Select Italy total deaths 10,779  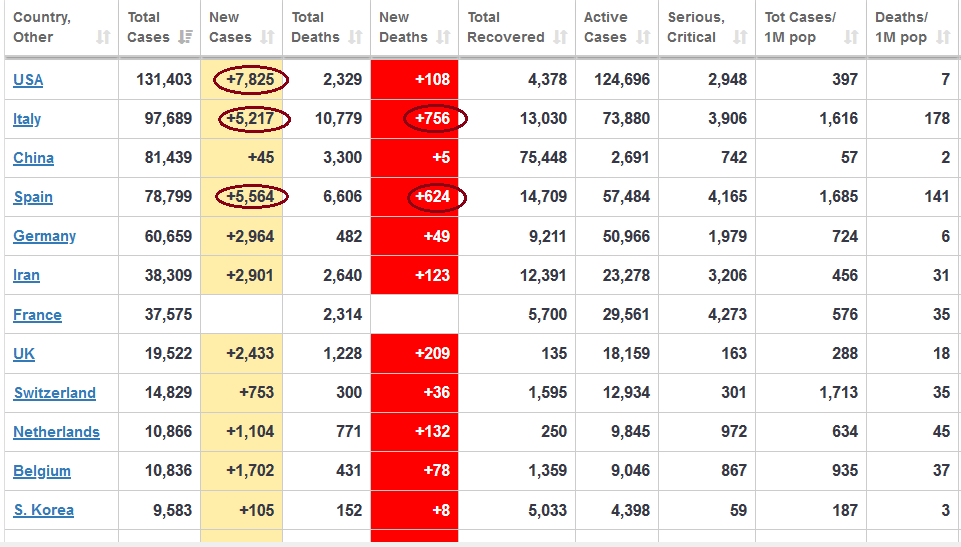pyautogui.click(x=338, y=119)
